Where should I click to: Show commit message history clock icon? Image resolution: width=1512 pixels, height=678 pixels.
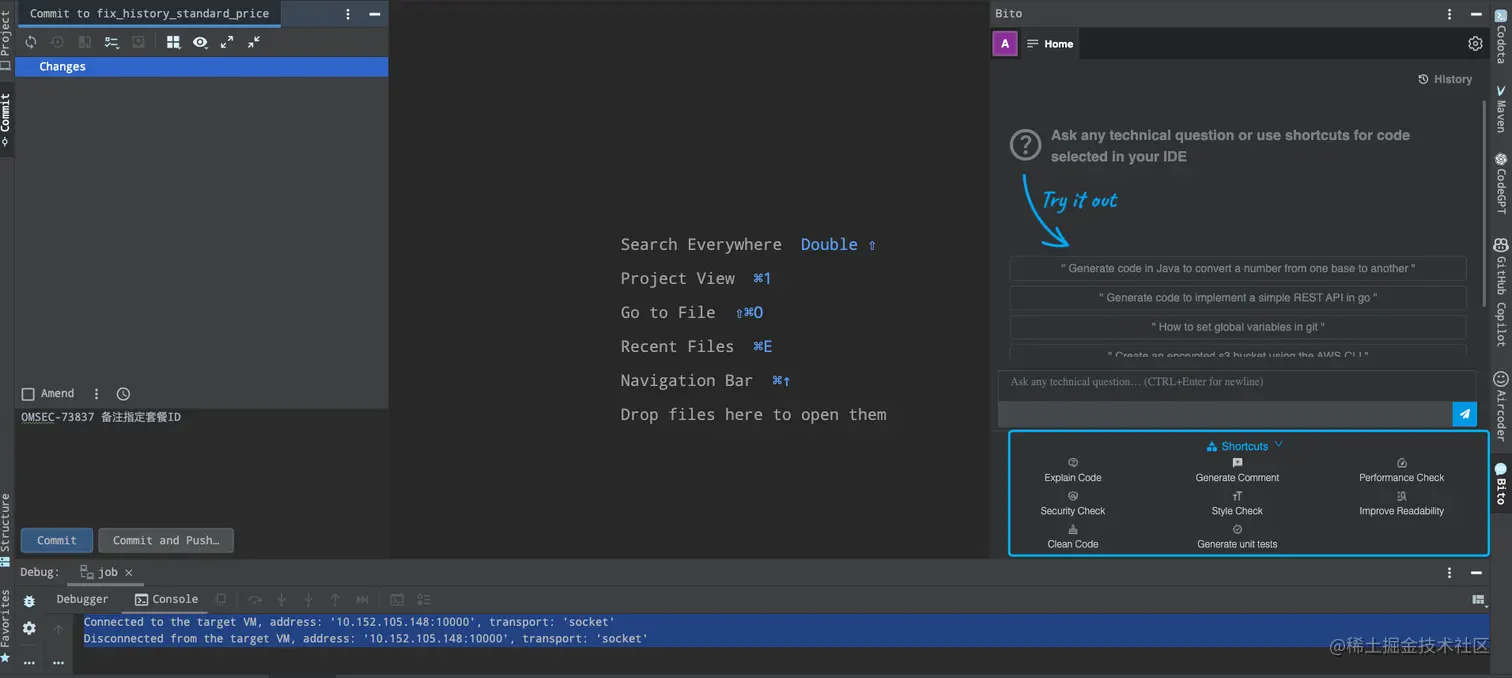[123, 394]
